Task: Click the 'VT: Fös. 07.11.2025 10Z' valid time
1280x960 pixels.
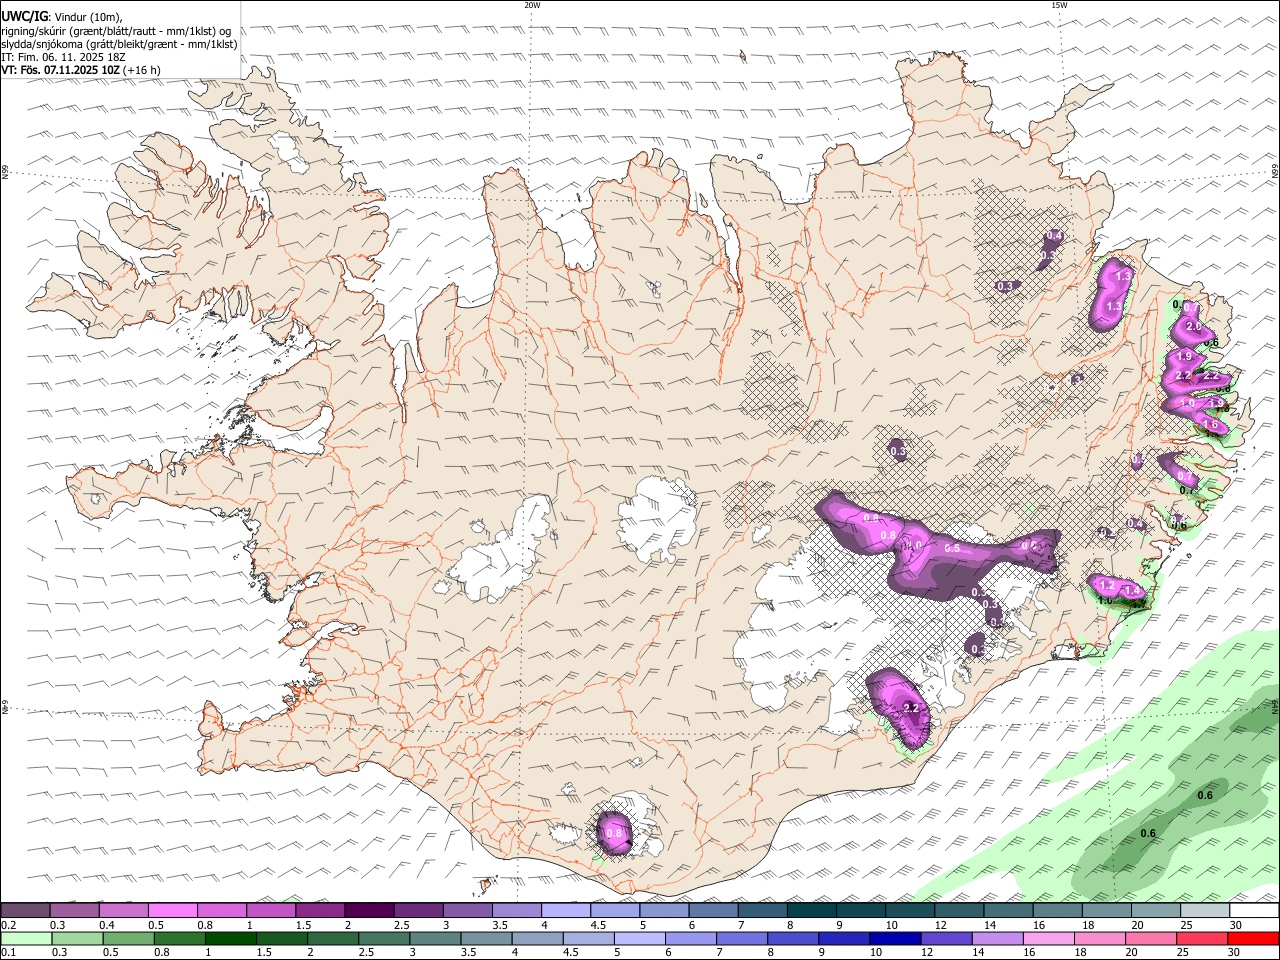Action: coord(61,70)
